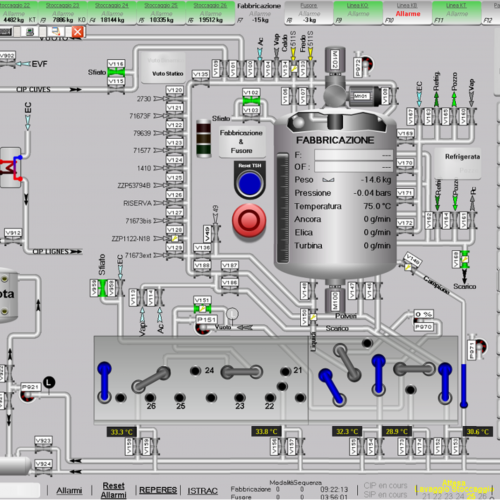Toggle green valve V168 above Scarico

[x=465, y=260]
